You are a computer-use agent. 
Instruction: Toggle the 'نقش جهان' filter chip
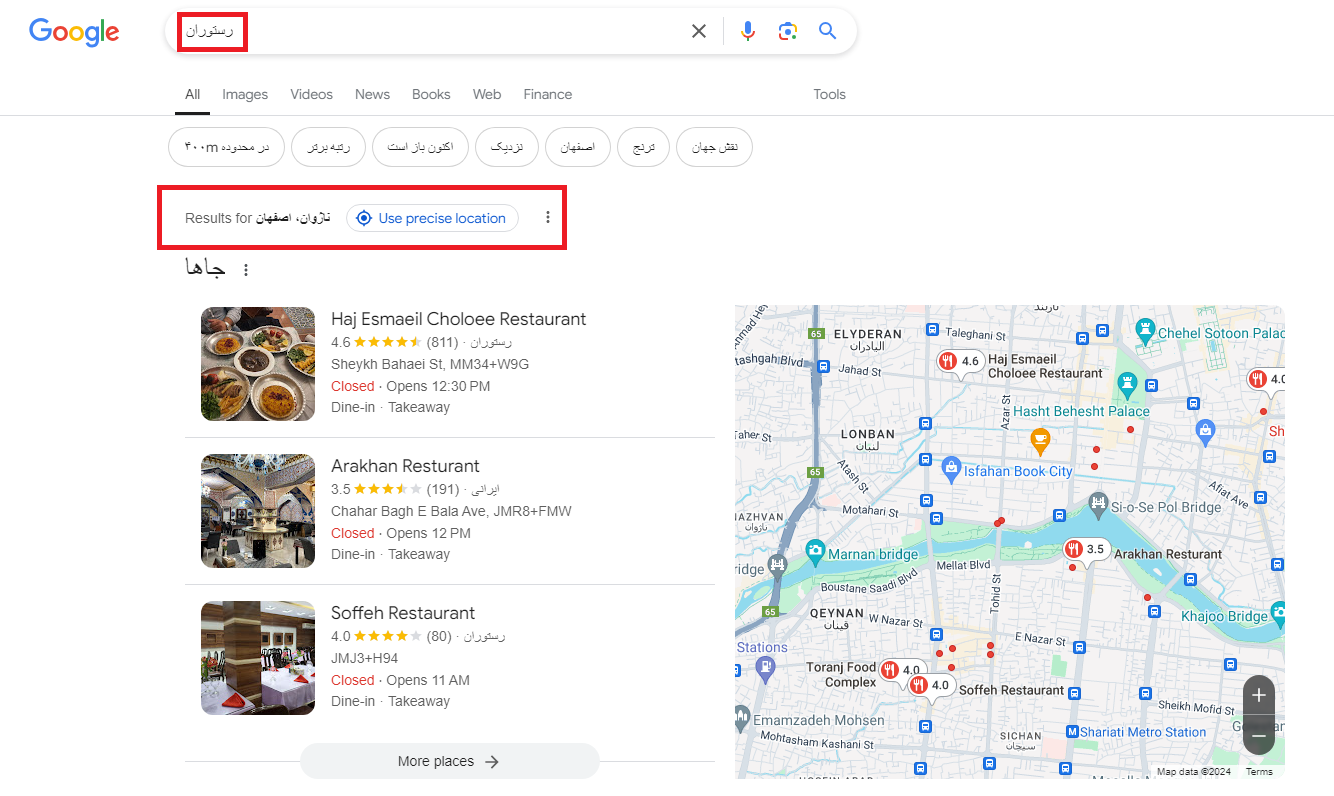click(714, 147)
